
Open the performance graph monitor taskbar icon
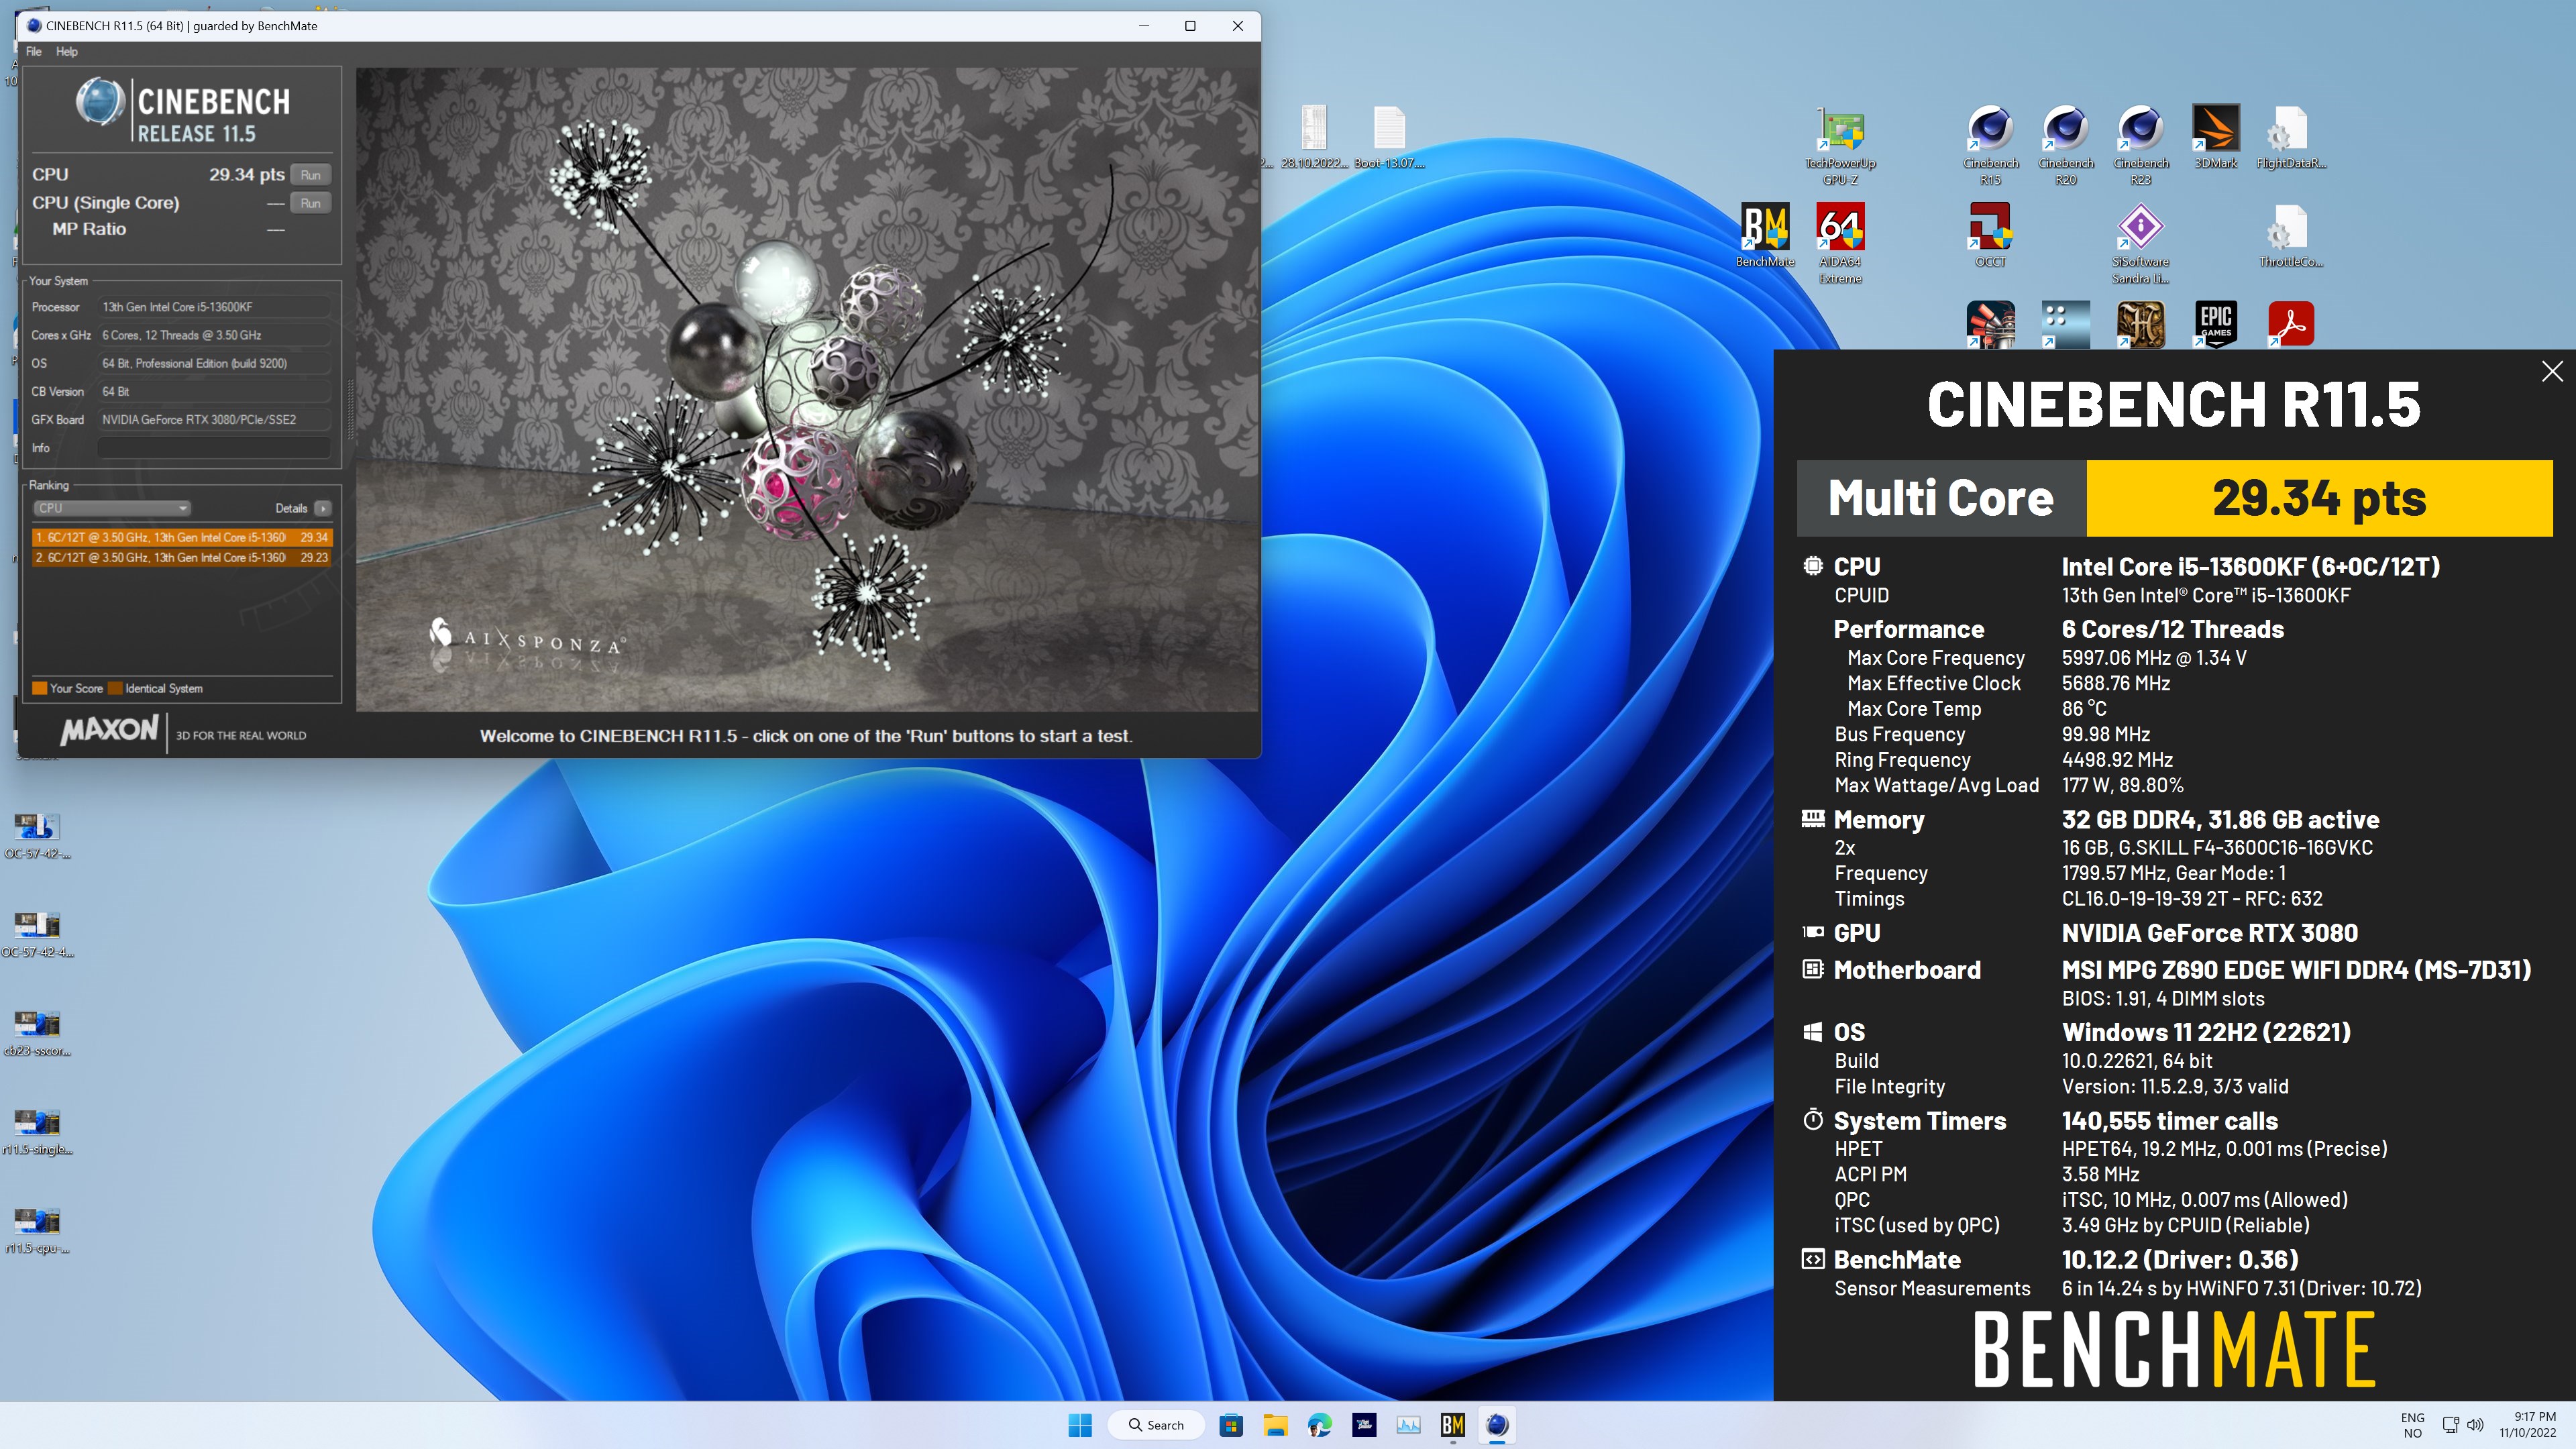coord(1408,1425)
